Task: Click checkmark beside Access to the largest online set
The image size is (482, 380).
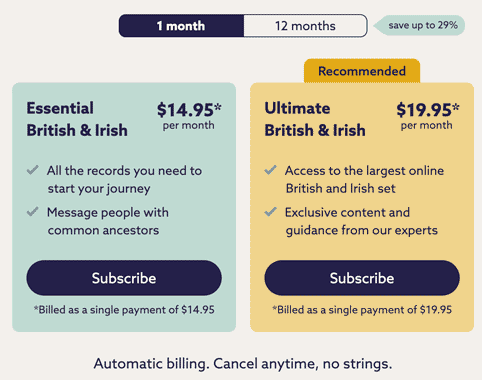Action: coord(271,170)
